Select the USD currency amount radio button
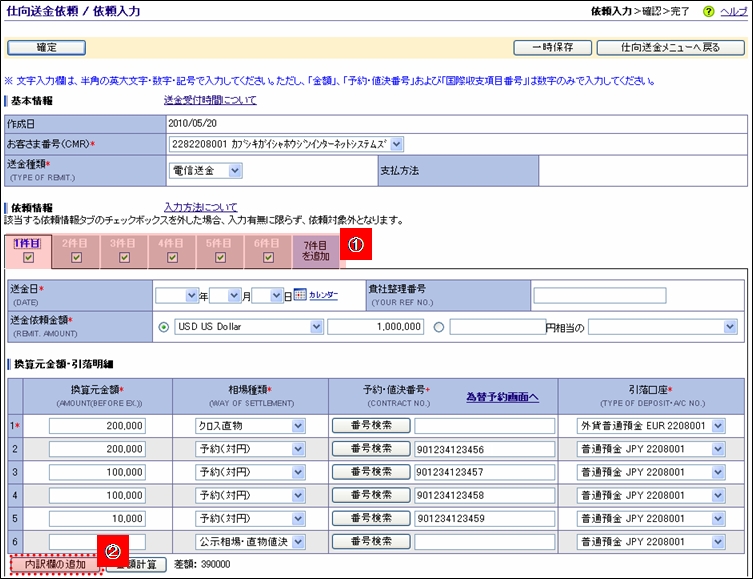Screen dimensions: 753x579 coord(164,327)
